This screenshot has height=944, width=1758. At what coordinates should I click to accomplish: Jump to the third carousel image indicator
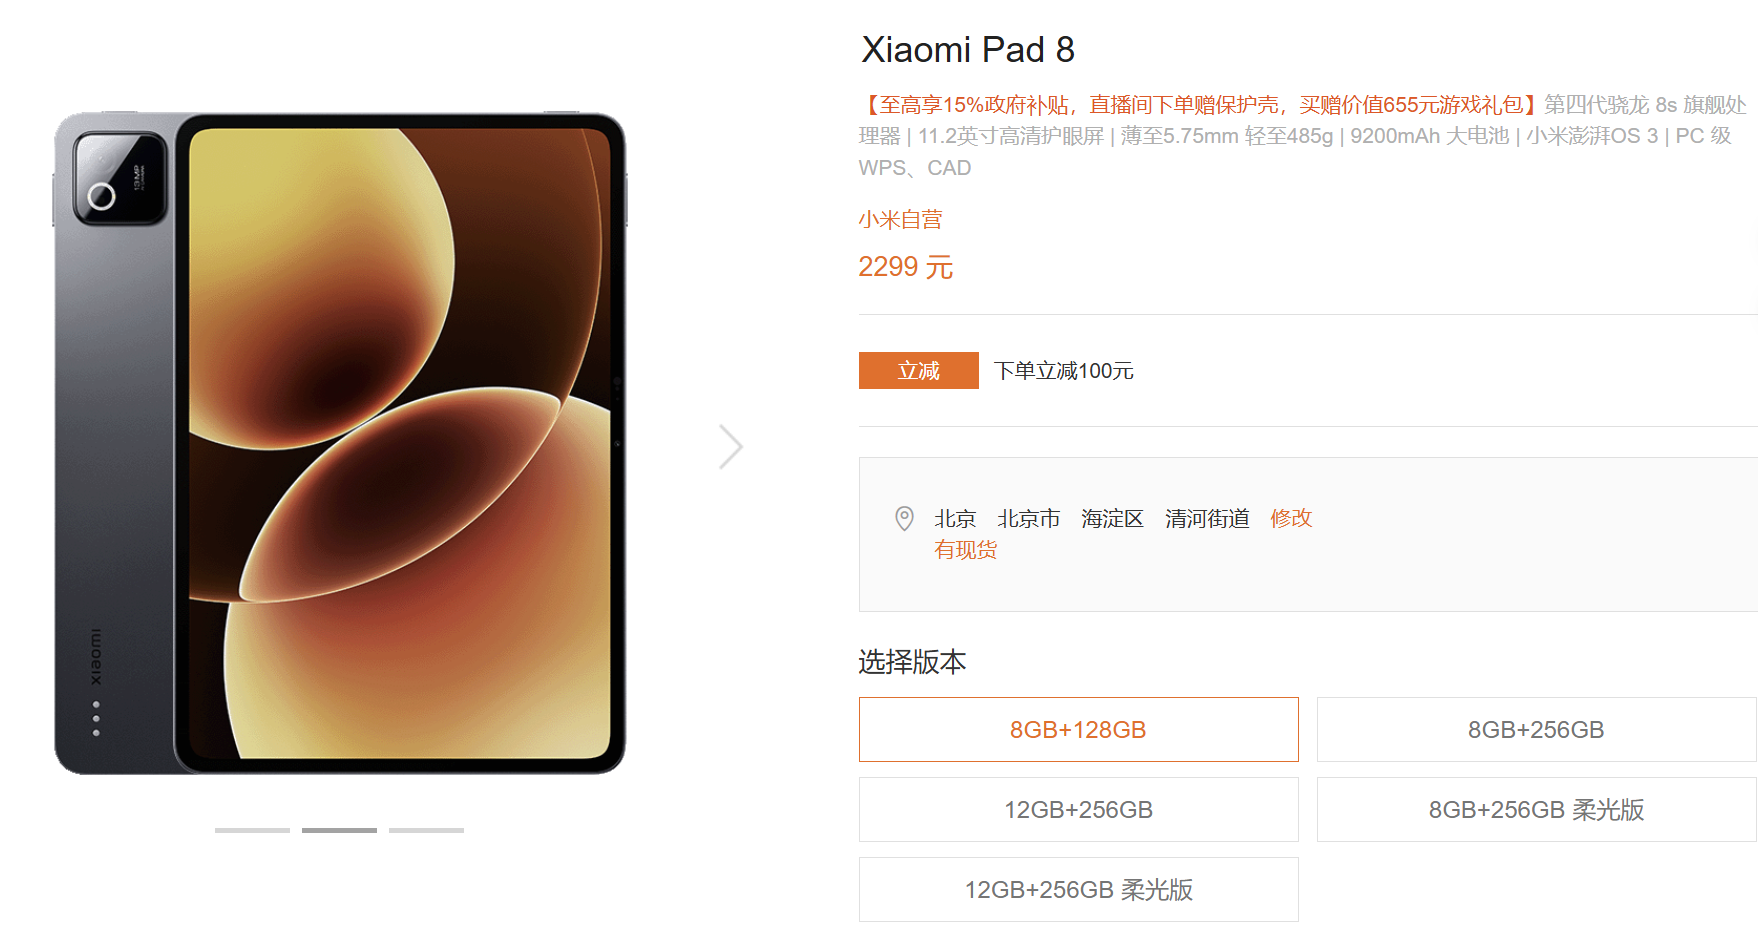tap(426, 830)
